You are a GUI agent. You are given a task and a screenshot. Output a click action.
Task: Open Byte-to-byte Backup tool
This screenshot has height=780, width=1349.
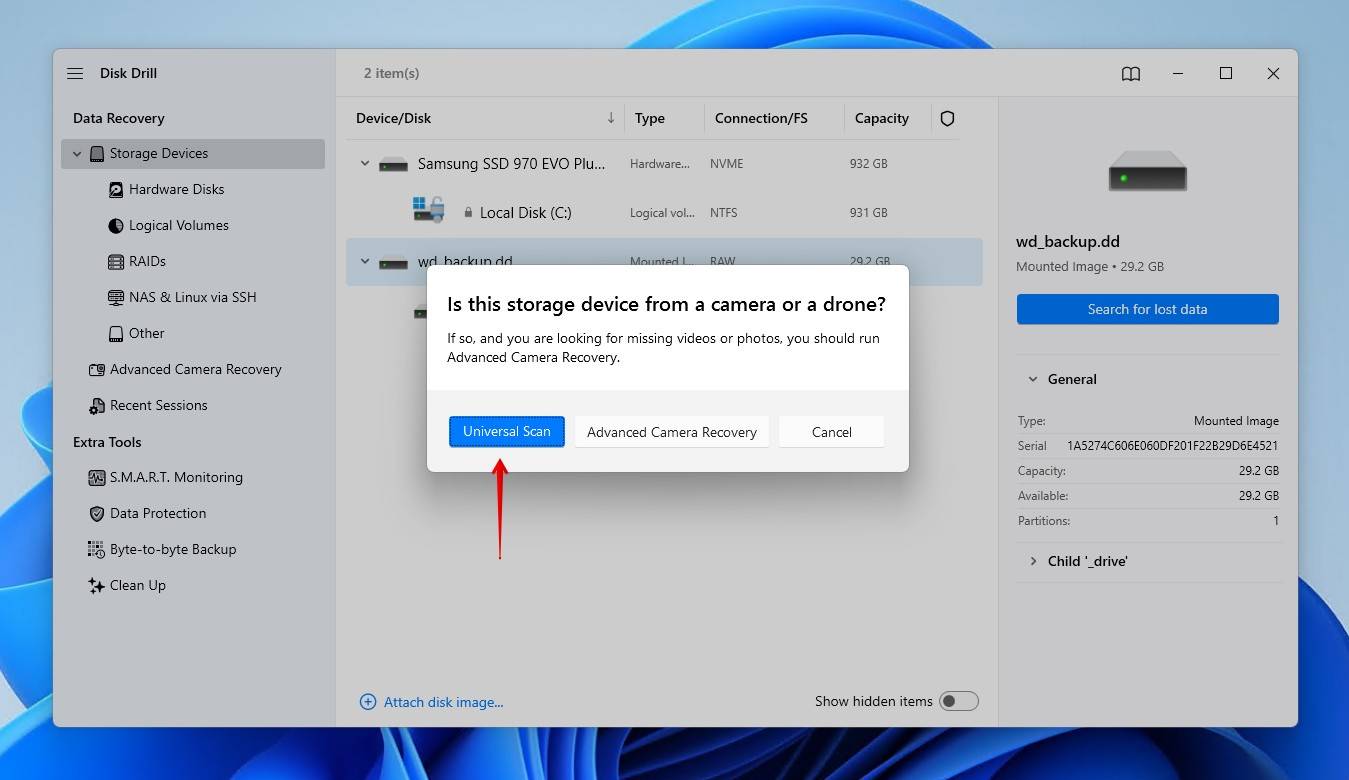coord(172,549)
